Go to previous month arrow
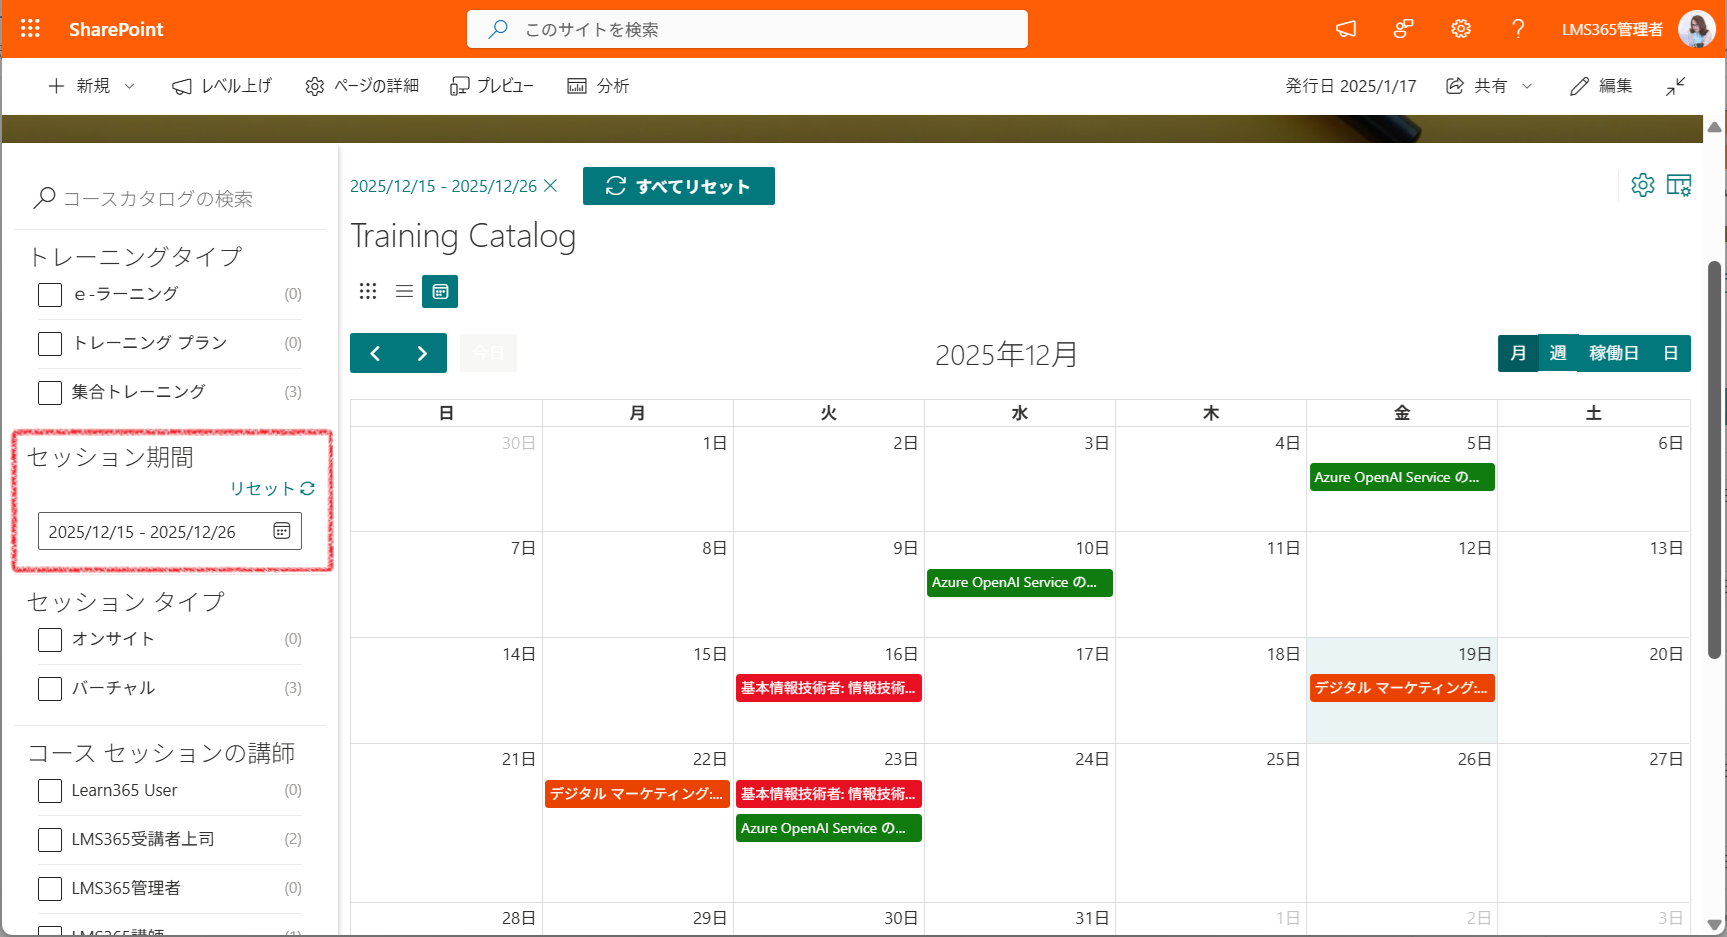Screen dimensions: 1727x937 pyautogui.click(x=375, y=353)
